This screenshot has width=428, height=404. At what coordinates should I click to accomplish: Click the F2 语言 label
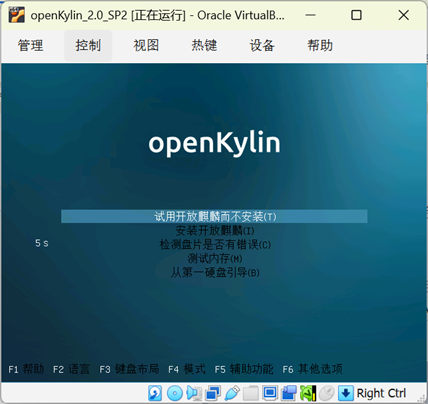[x=71, y=369]
